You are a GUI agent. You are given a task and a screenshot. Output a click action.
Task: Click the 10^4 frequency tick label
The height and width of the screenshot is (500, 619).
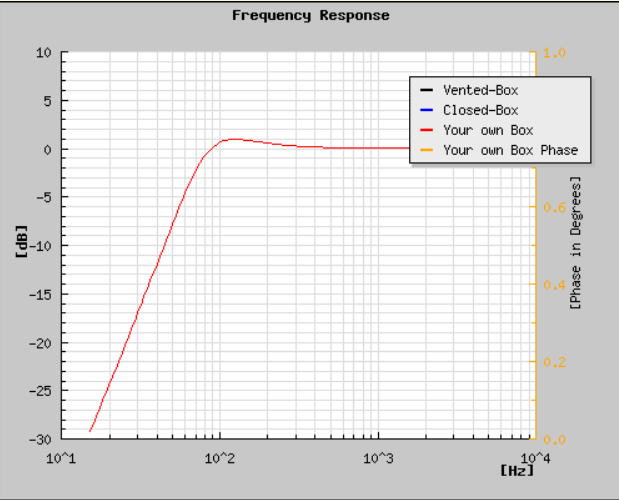point(536,458)
